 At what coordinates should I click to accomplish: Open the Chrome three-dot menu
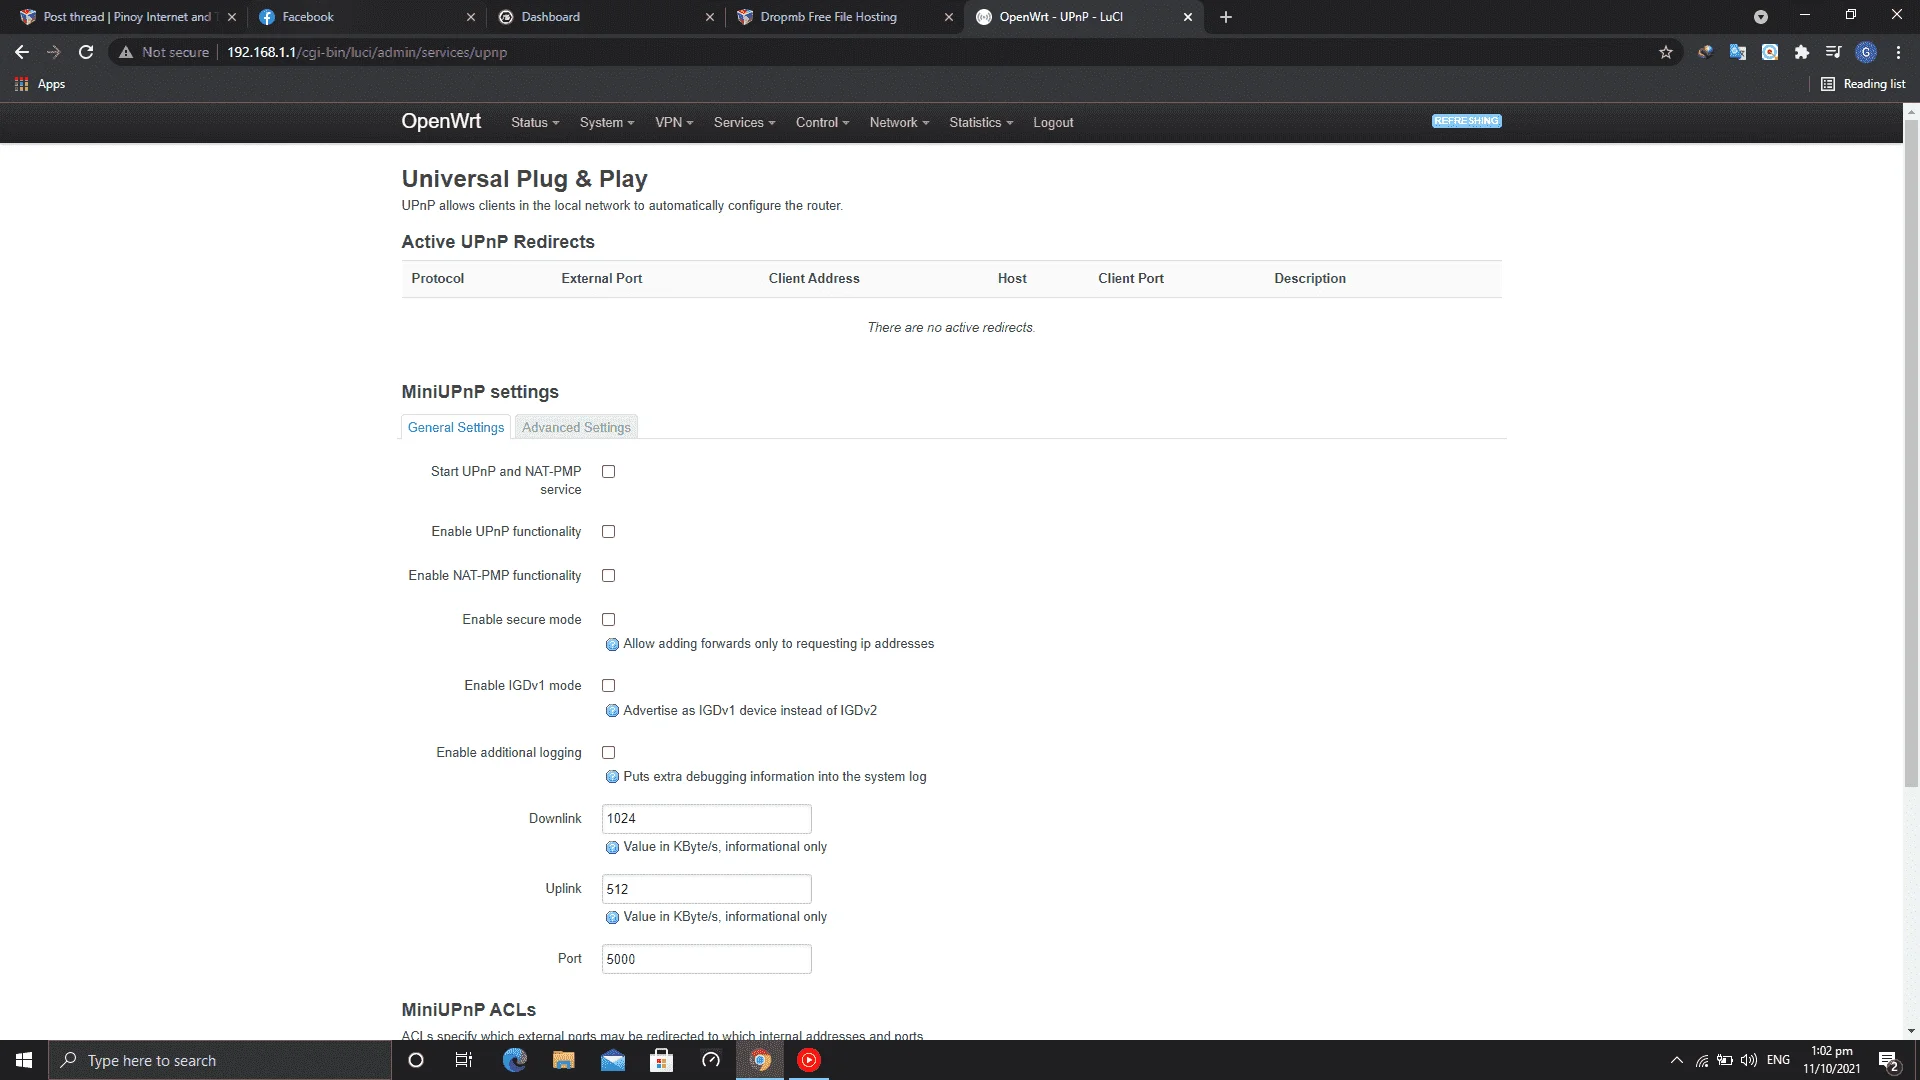pos(1898,52)
